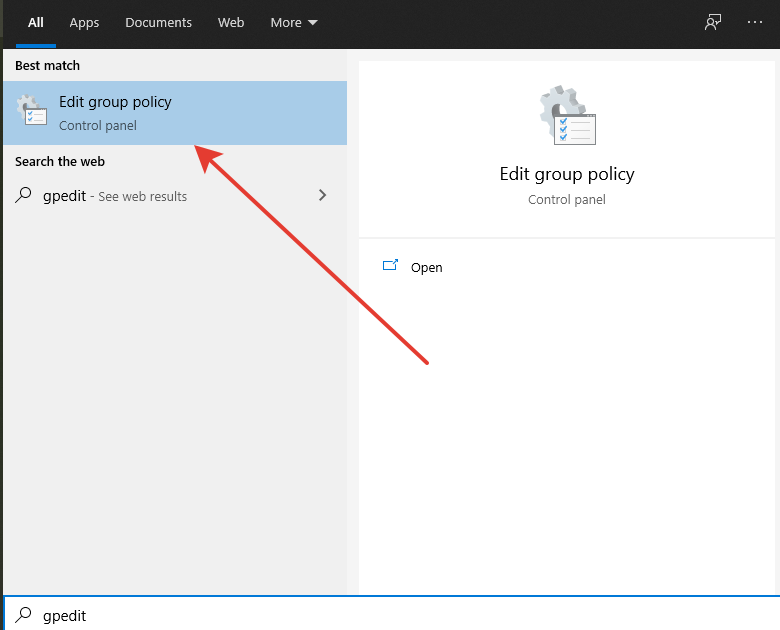
Task: Switch to the Documents tab
Action: [x=158, y=22]
